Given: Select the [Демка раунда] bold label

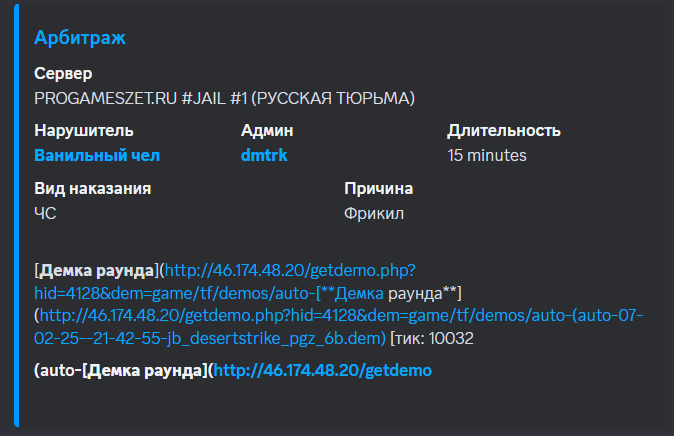Looking at the screenshot, I should [x=97, y=270].
